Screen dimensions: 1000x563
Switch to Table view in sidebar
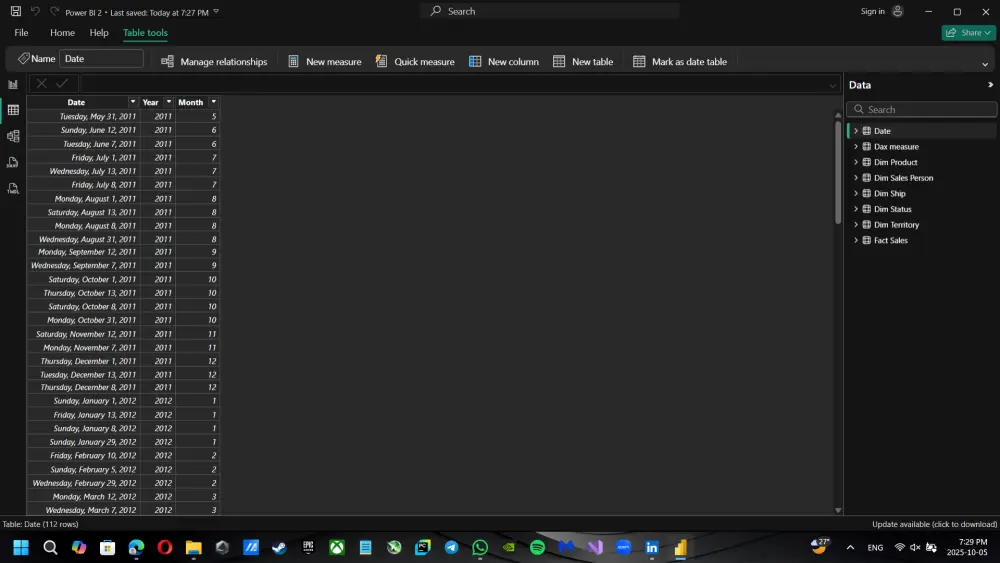click(13, 110)
